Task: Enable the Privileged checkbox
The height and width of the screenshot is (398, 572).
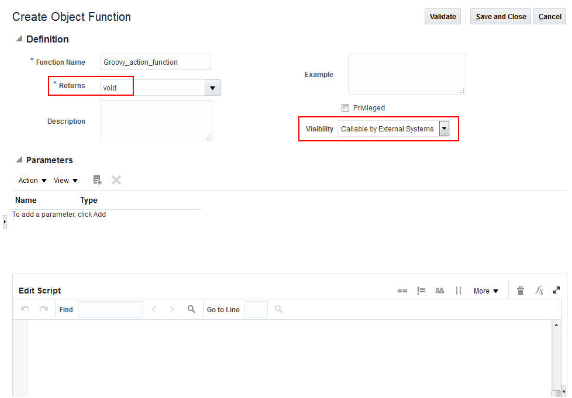Action: pos(345,108)
